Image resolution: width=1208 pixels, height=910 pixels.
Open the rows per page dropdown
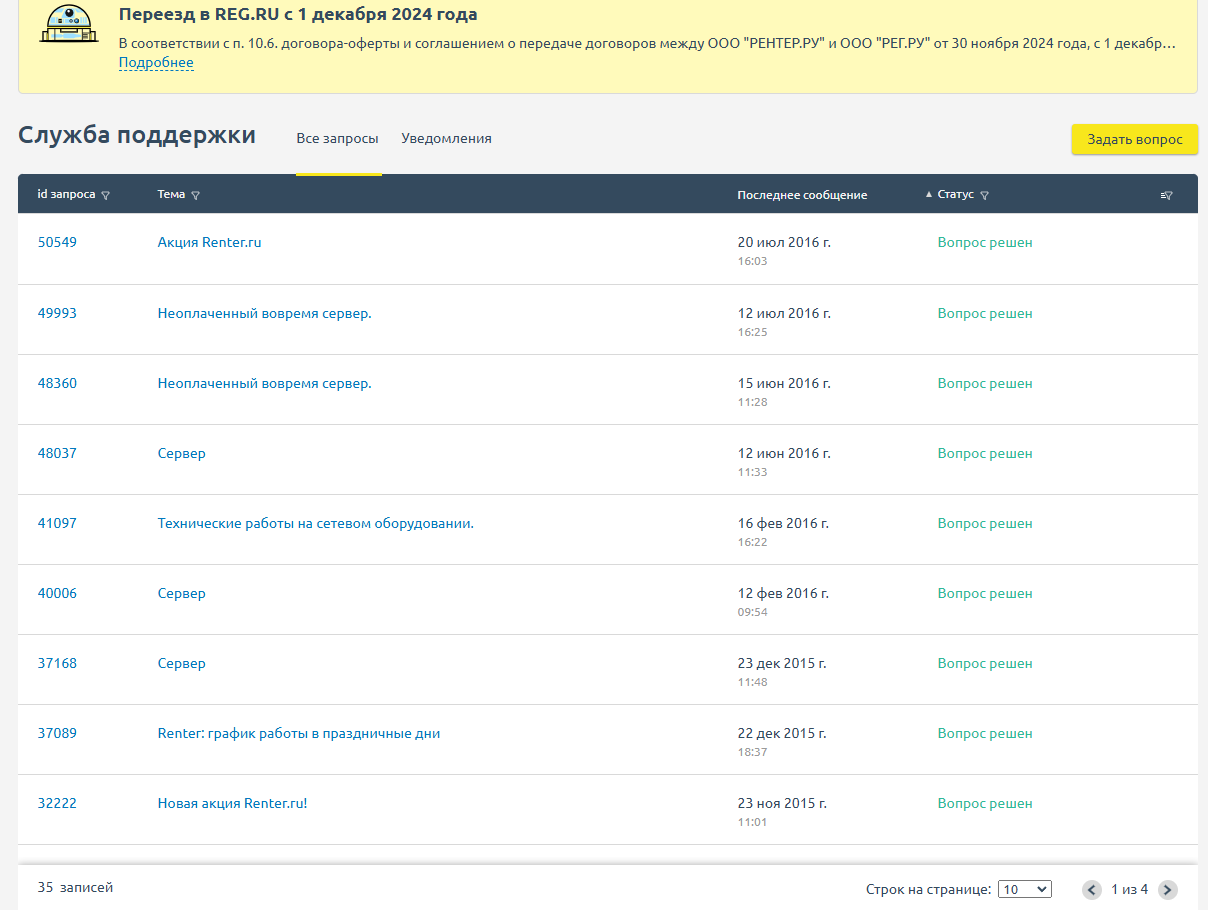(1025, 890)
